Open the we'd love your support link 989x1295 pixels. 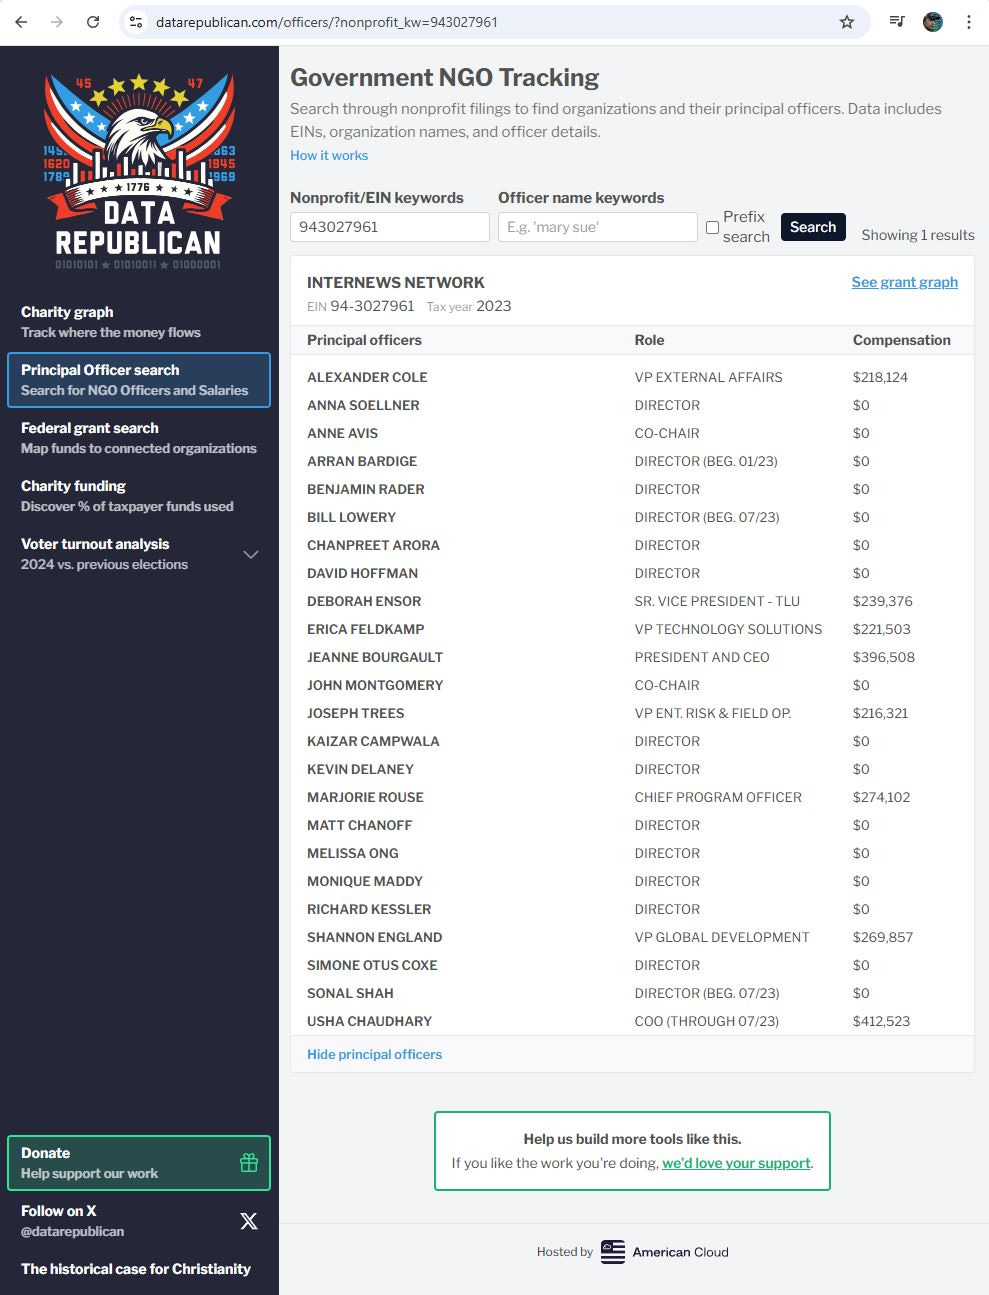pos(737,1163)
